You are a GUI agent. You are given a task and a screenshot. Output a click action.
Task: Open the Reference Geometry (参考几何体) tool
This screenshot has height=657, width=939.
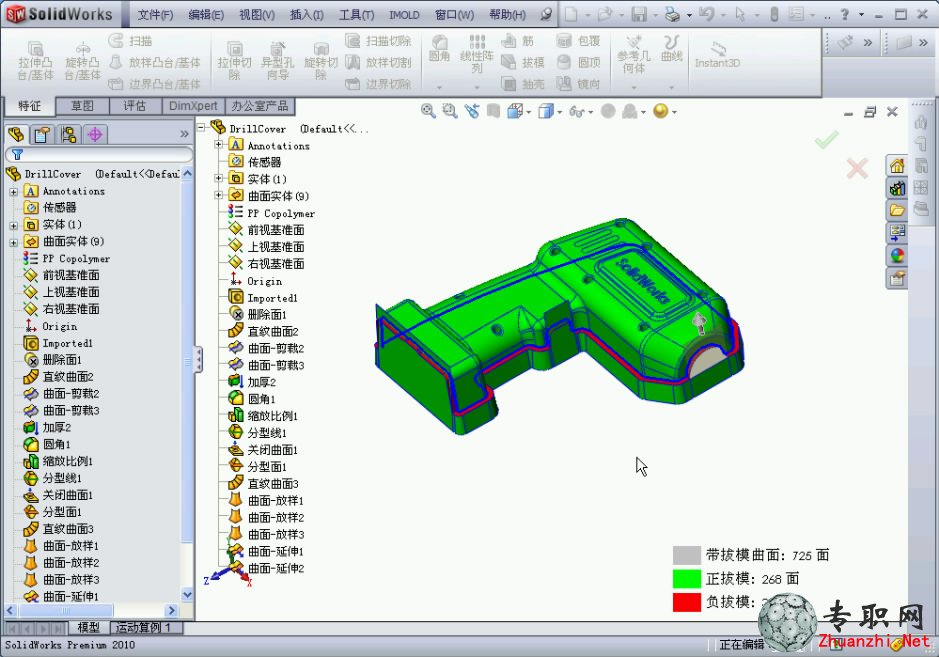pyautogui.click(x=634, y=55)
